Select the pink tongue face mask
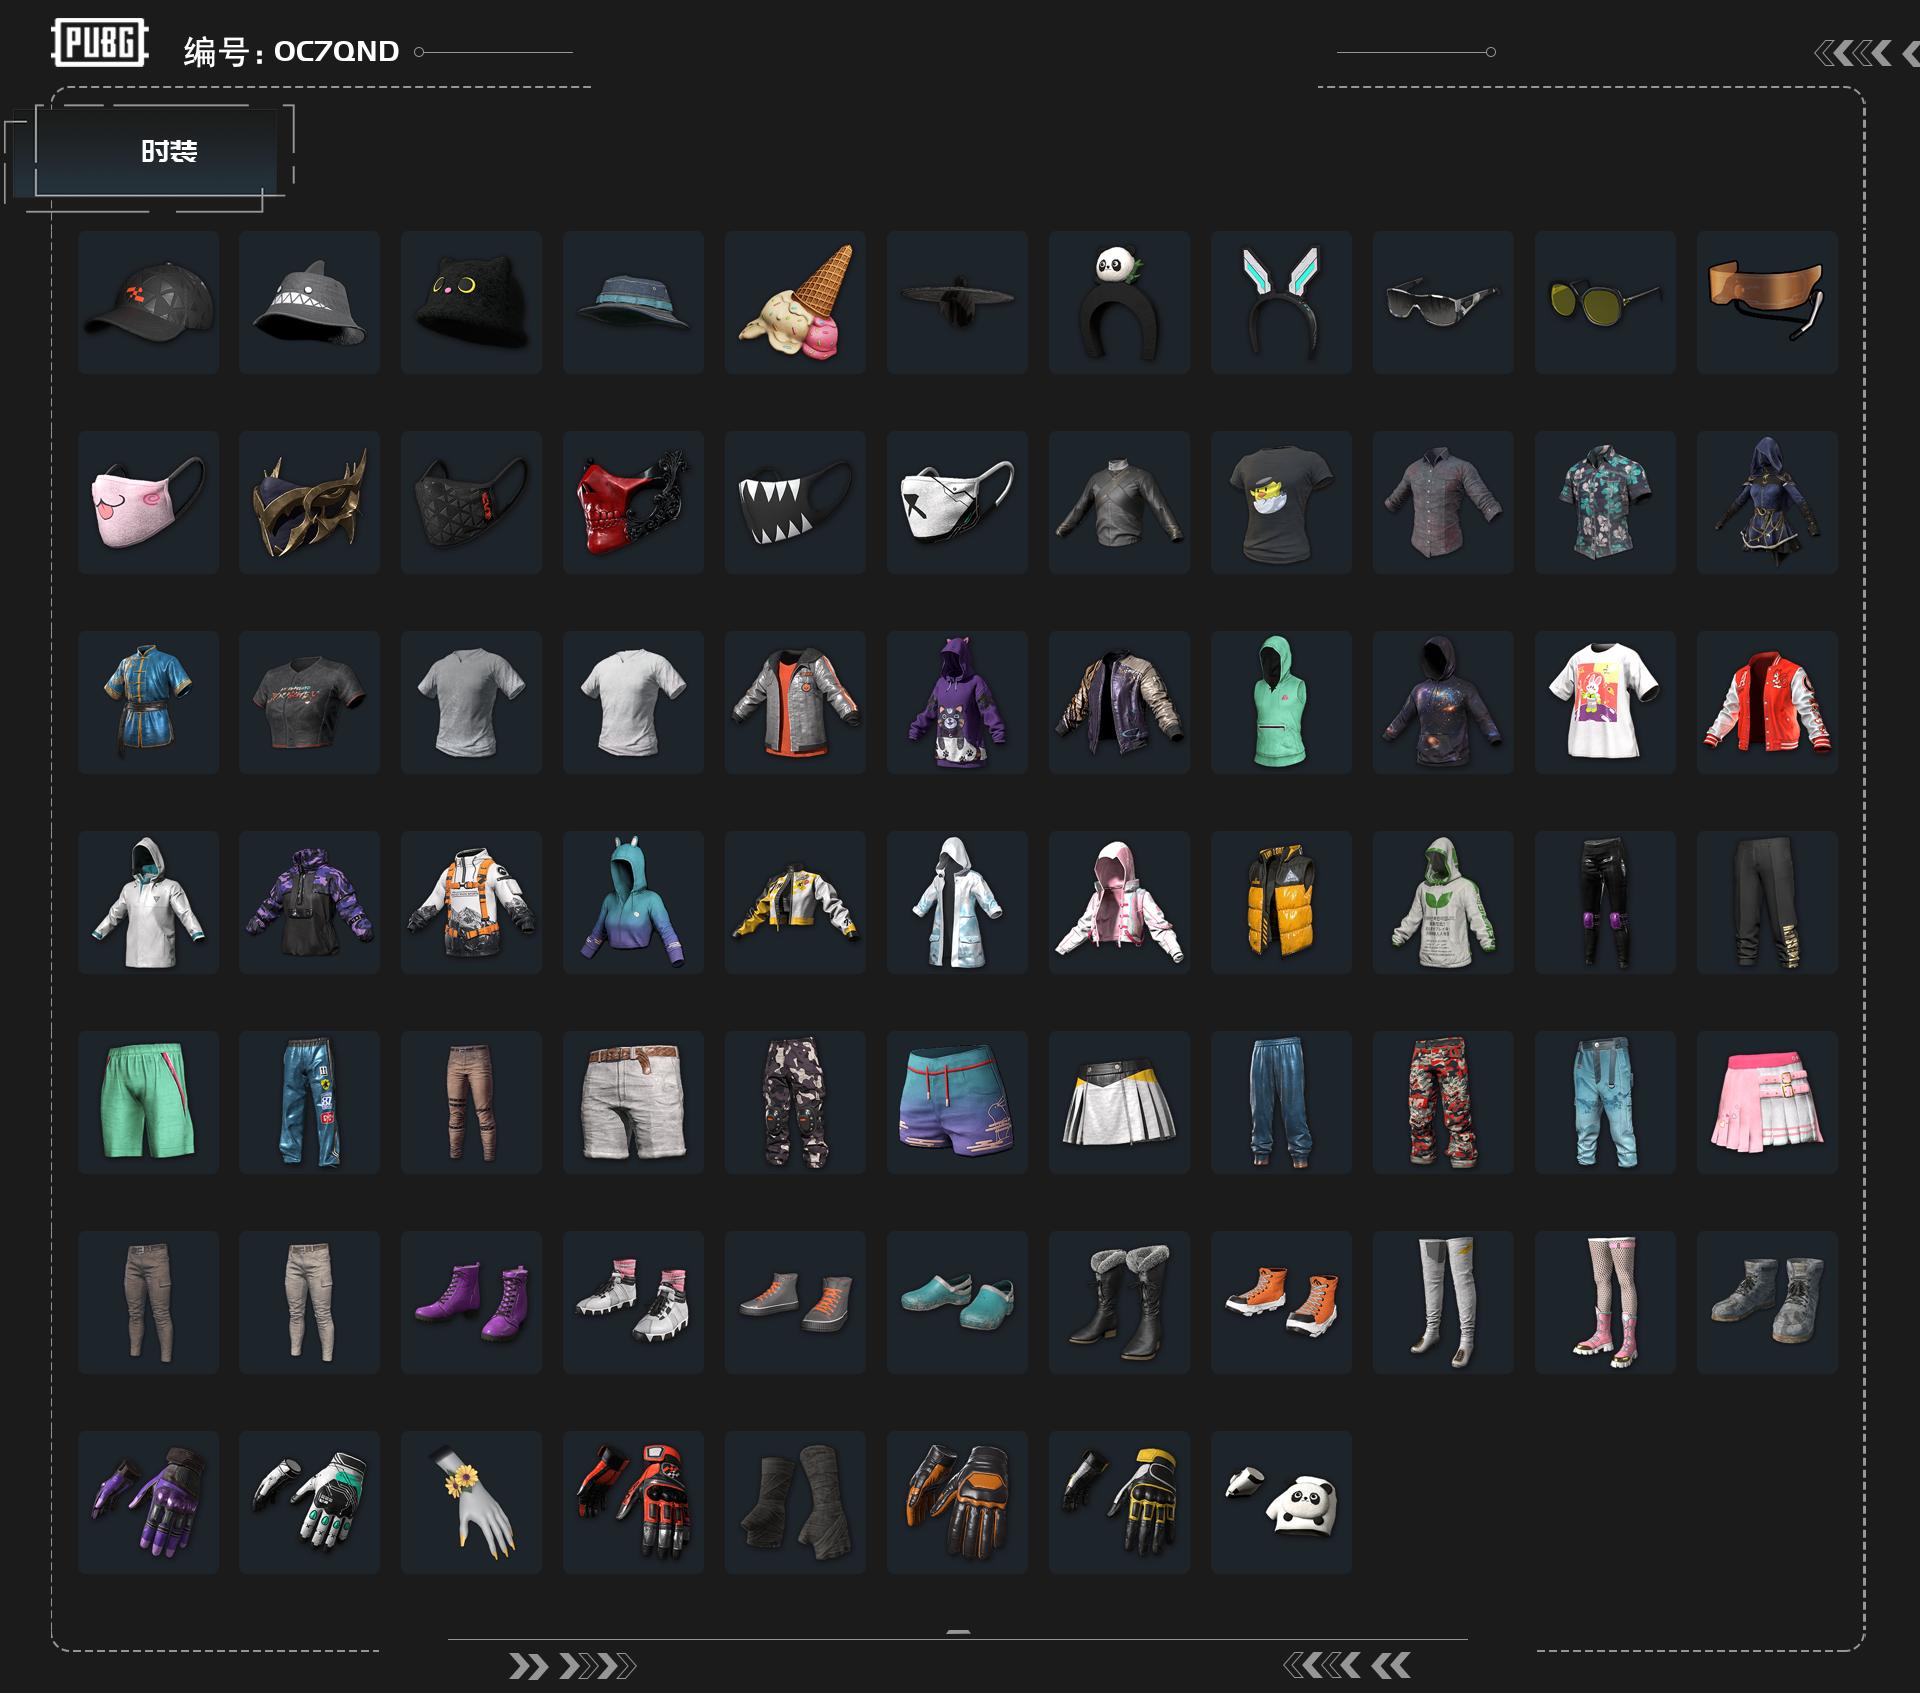 click(148, 502)
